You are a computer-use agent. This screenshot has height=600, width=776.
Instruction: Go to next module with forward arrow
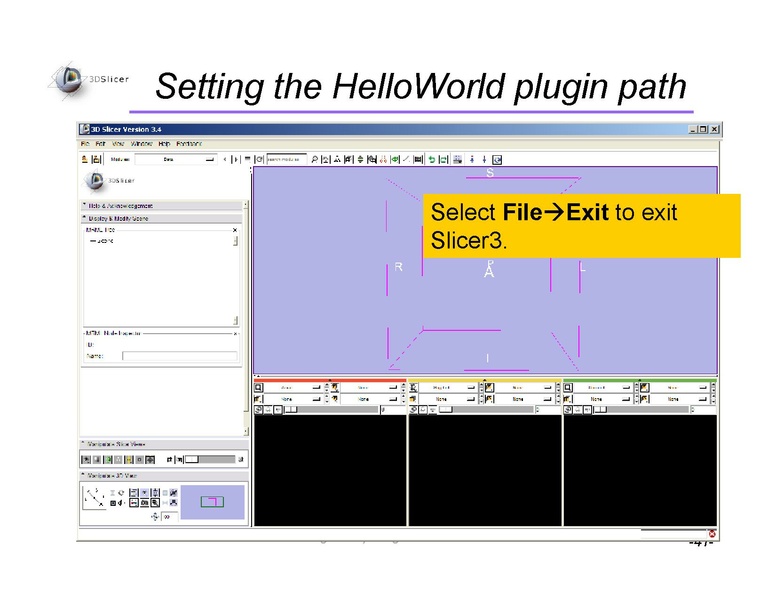[235, 159]
